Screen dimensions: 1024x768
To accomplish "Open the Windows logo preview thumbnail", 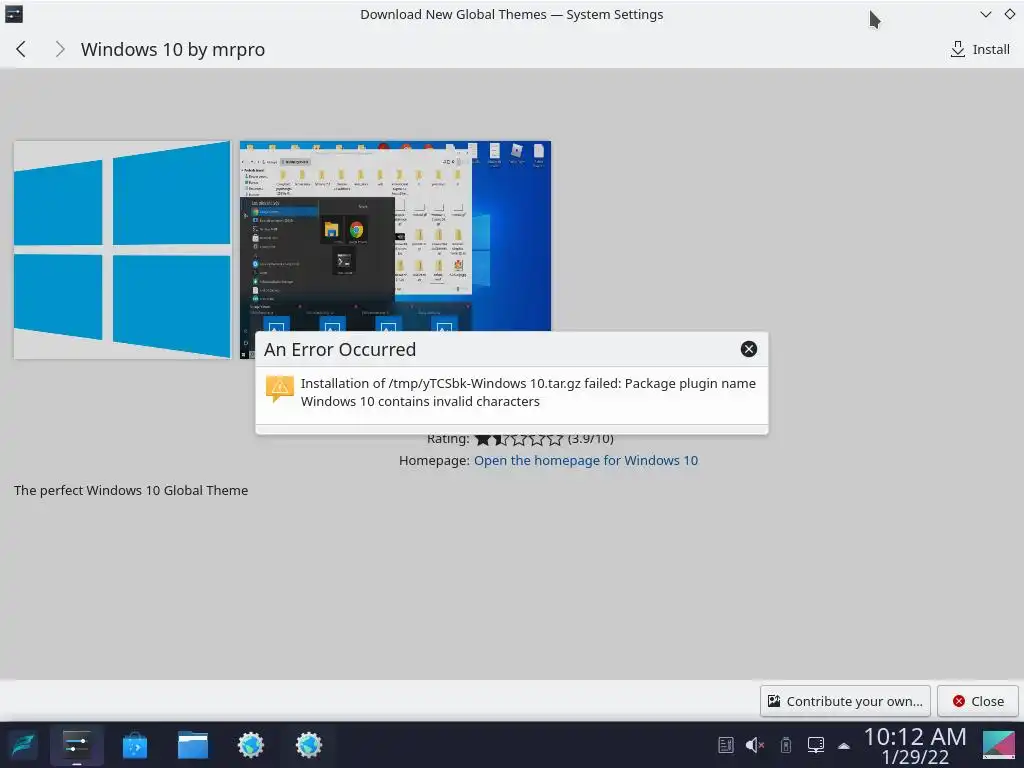I will (x=123, y=249).
